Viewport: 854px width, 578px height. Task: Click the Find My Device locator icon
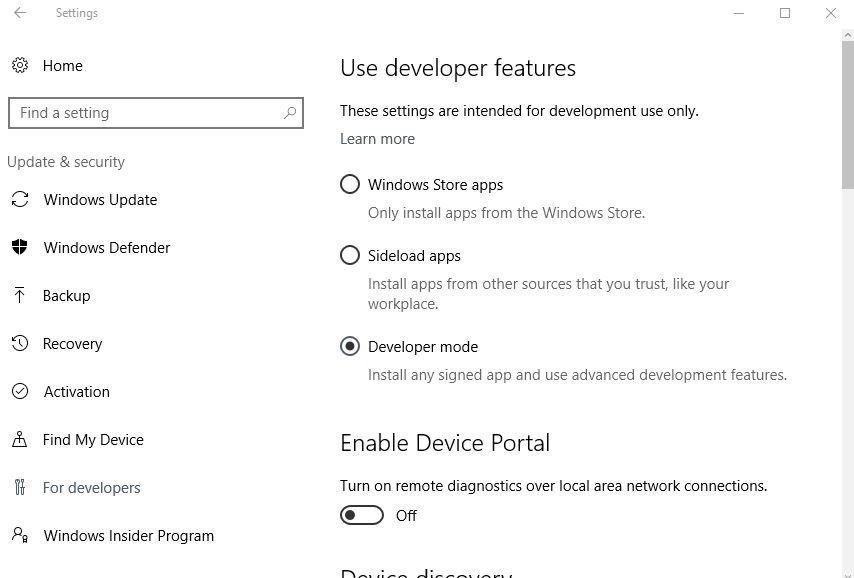(x=20, y=439)
